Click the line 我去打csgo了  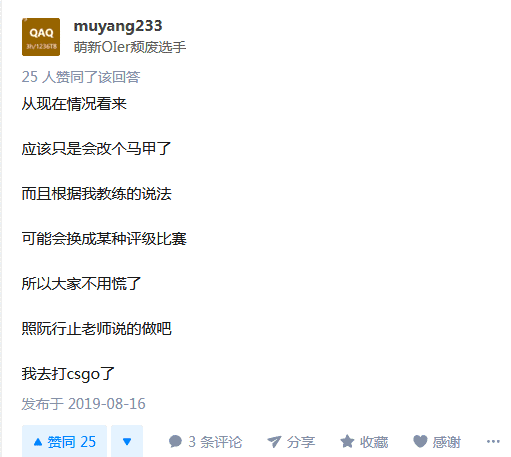(68, 374)
